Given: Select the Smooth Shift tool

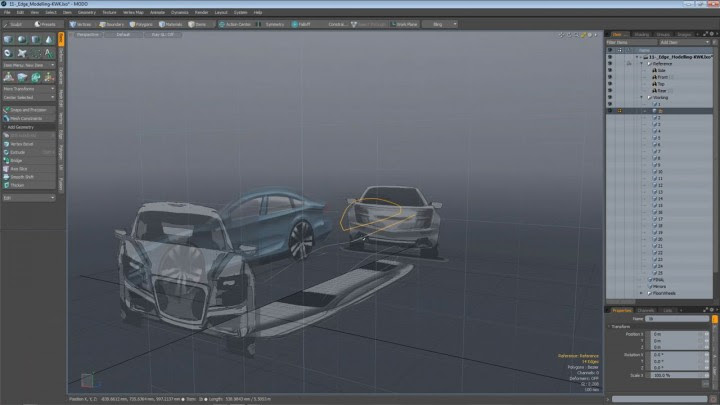Looking at the screenshot, I should [x=23, y=177].
